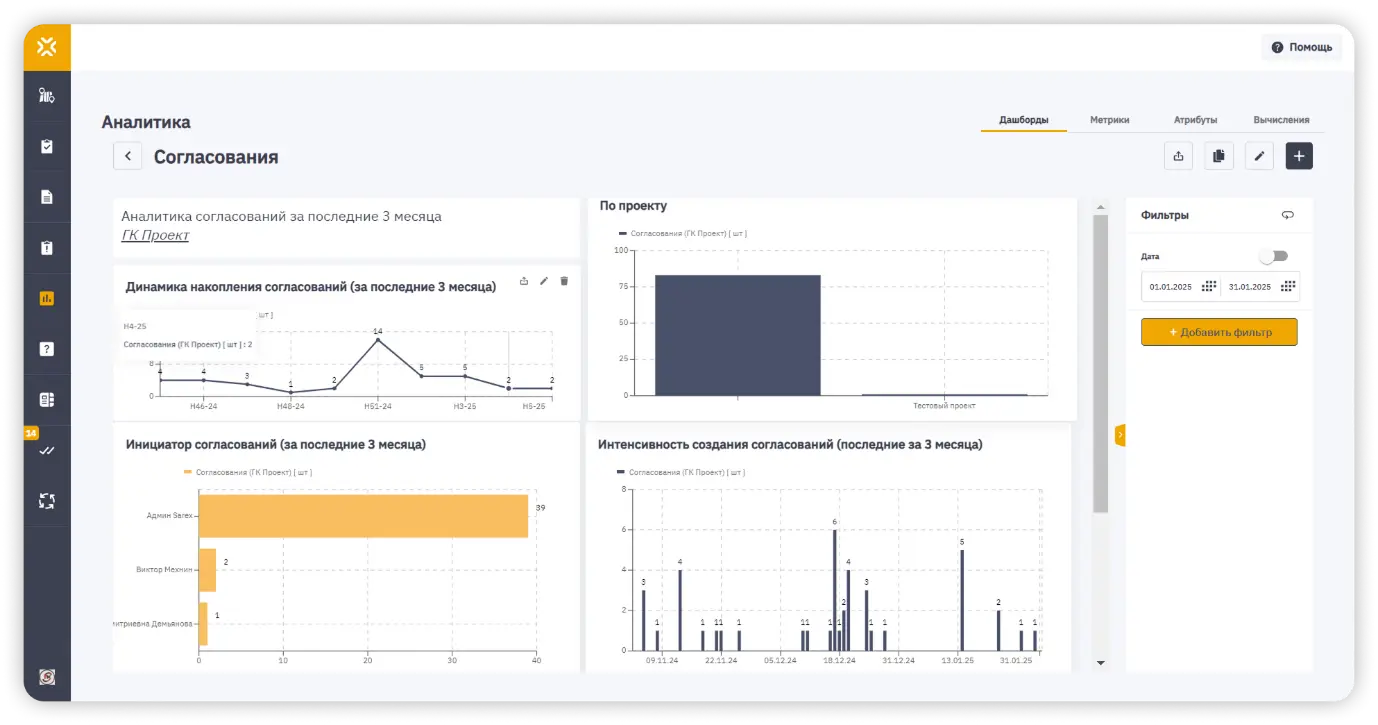Click the export dashboard icon in the header
The height and width of the screenshot is (725, 1378).
pyautogui.click(x=1178, y=156)
